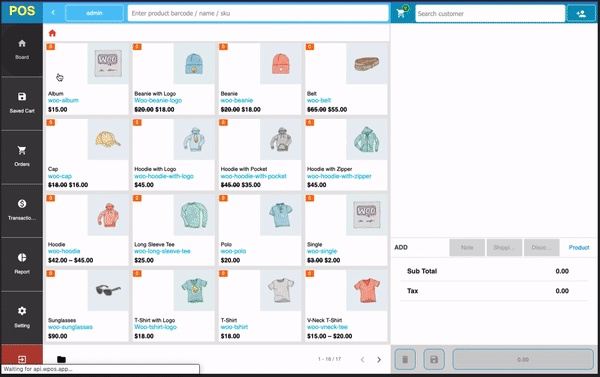Image resolution: width=600 pixels, height=377 pixels.
Task: Select the Beanie with Logo thumbnail
Action: pos(194,63)
